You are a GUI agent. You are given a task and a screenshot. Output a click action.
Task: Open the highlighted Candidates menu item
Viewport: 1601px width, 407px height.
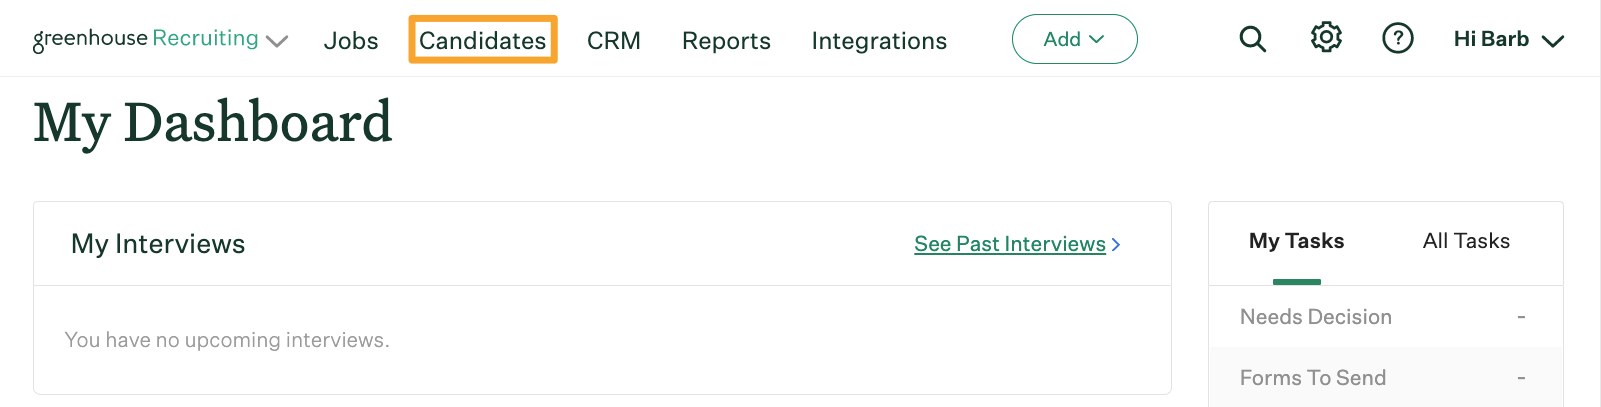tap(483, 40)
